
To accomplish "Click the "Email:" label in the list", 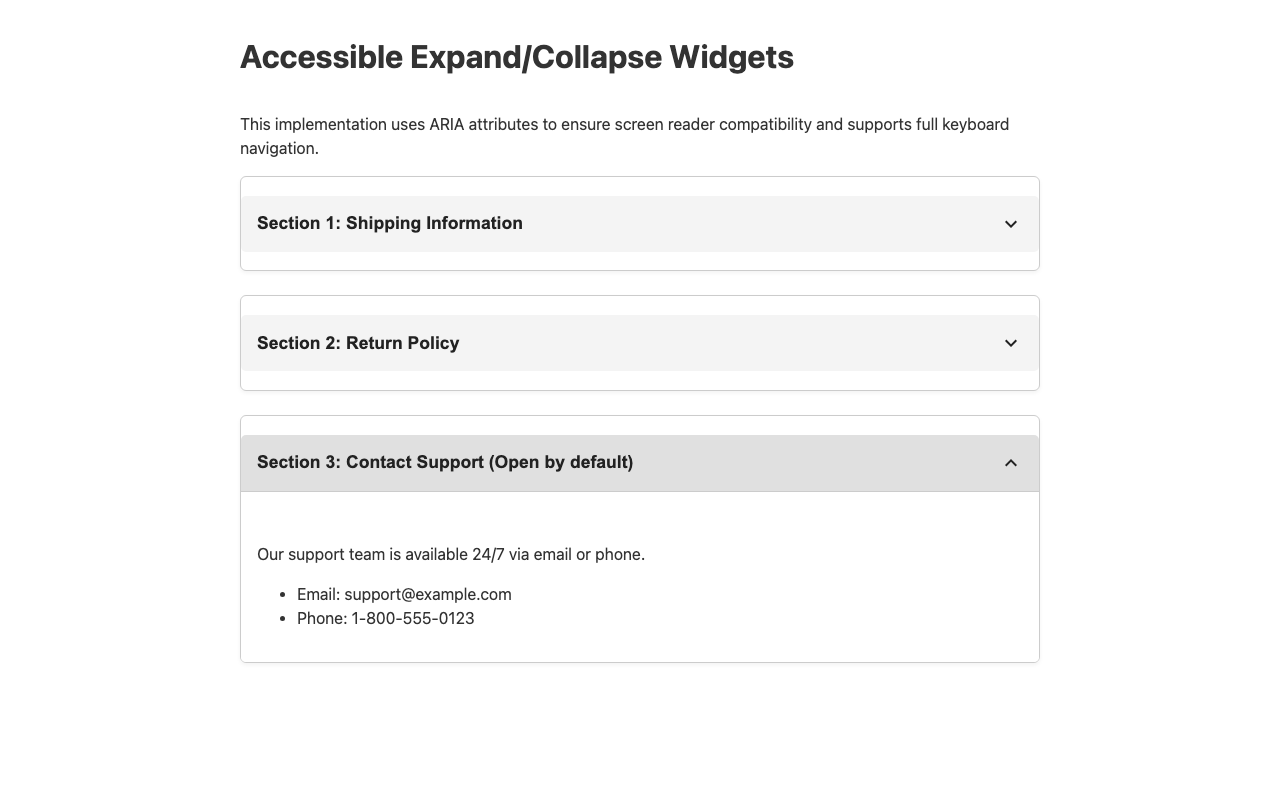I will [318, 594].
